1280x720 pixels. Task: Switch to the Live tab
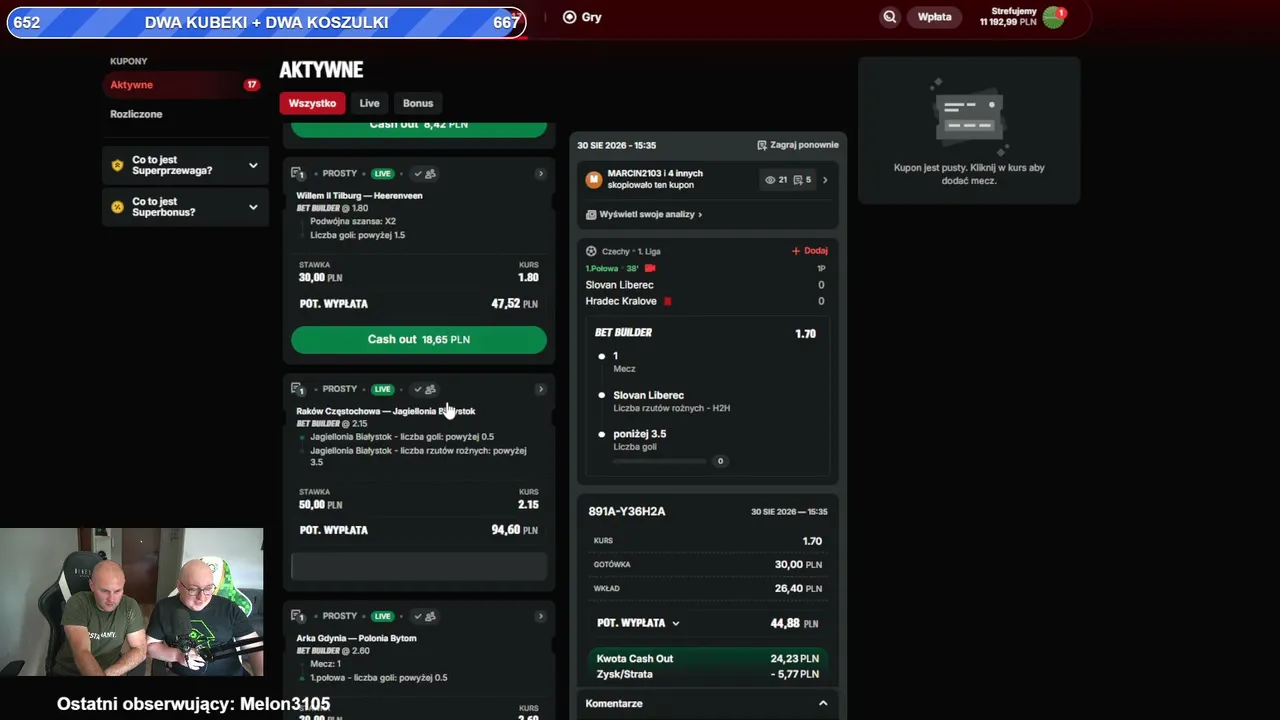pos(369,103)
